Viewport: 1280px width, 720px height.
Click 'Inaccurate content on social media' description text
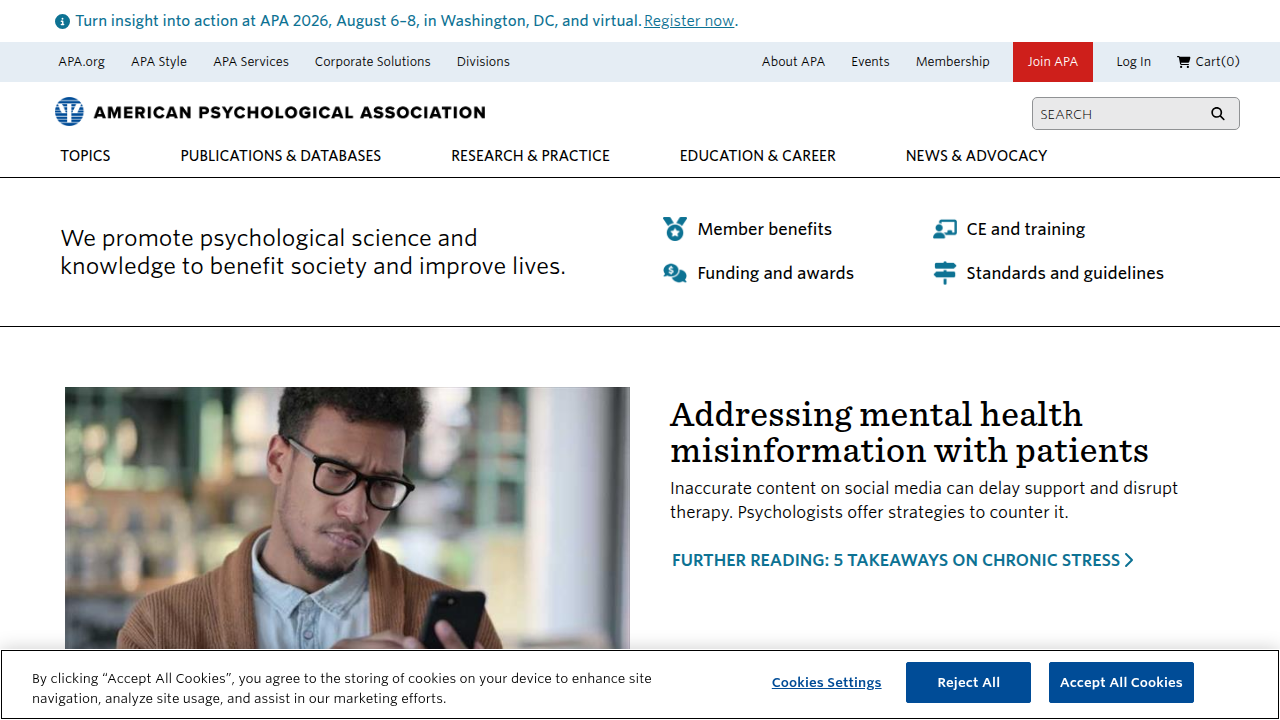[924, 500]
